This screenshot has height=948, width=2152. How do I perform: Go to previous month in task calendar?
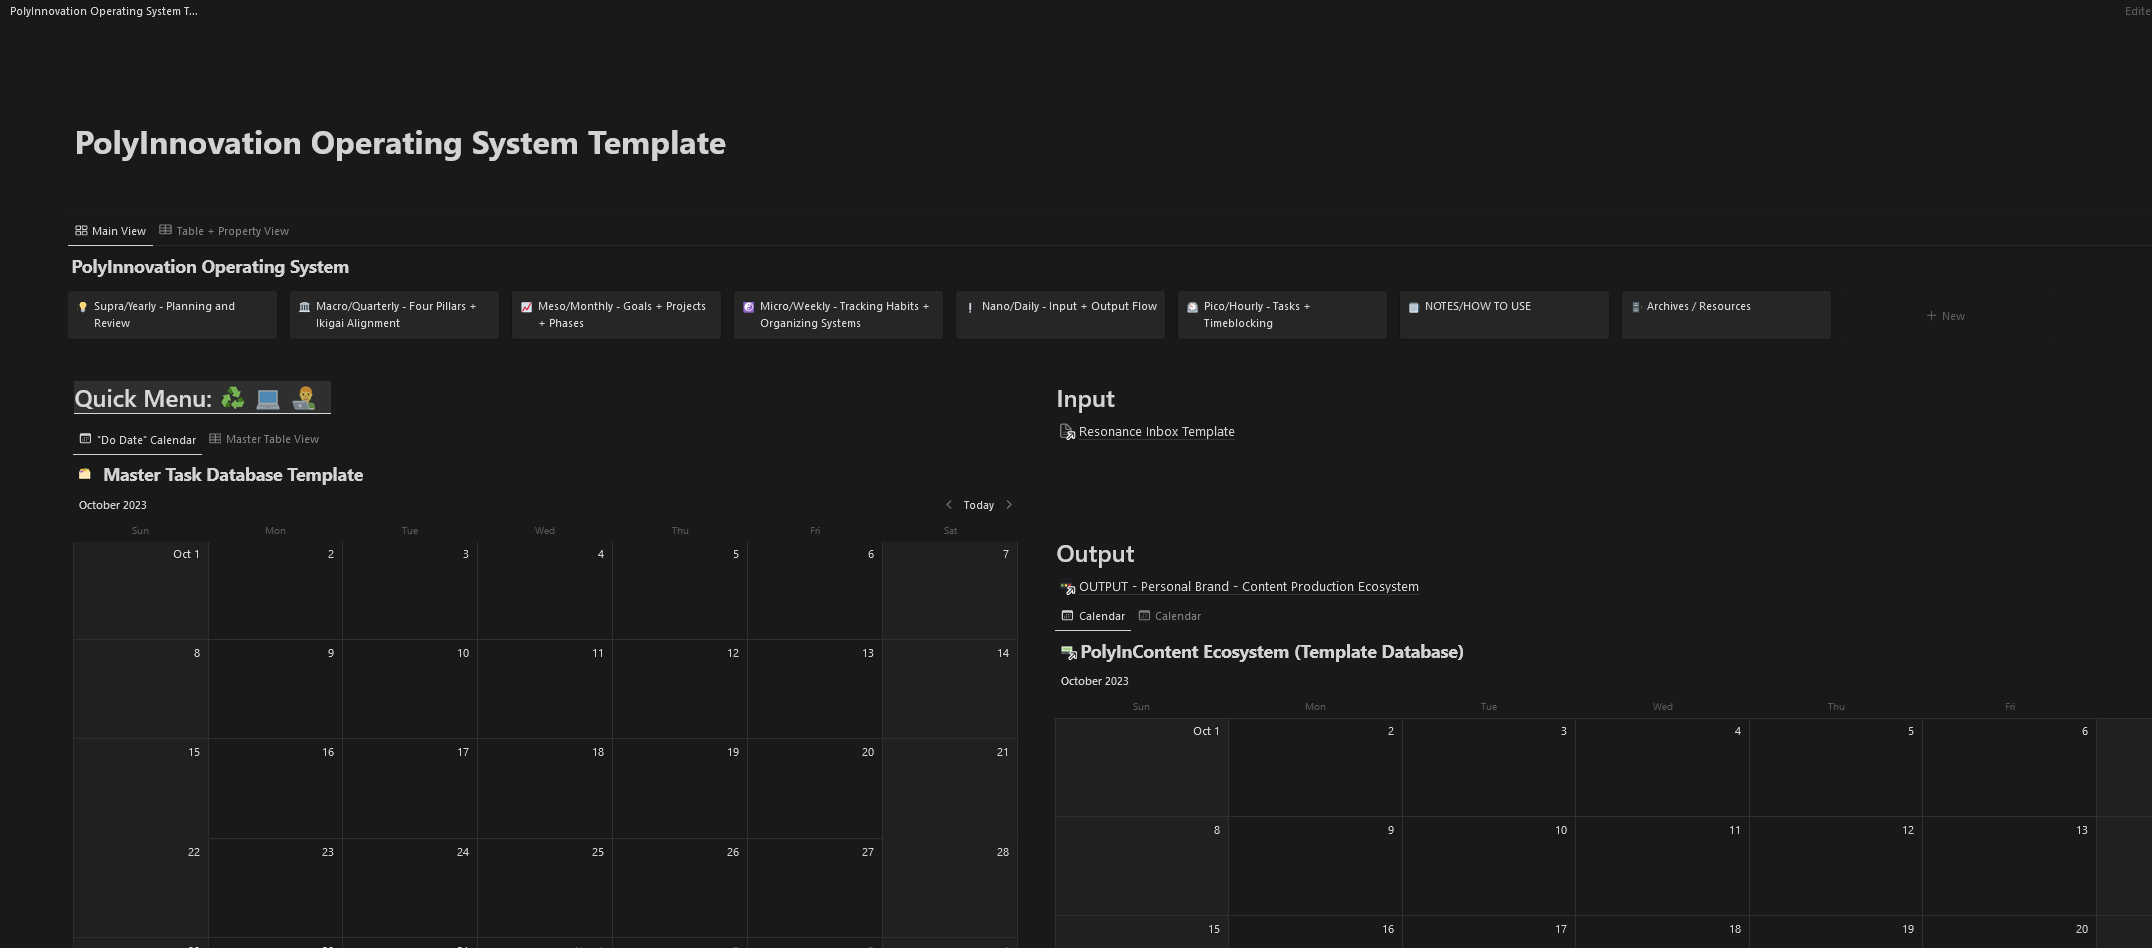pos(948,505)
